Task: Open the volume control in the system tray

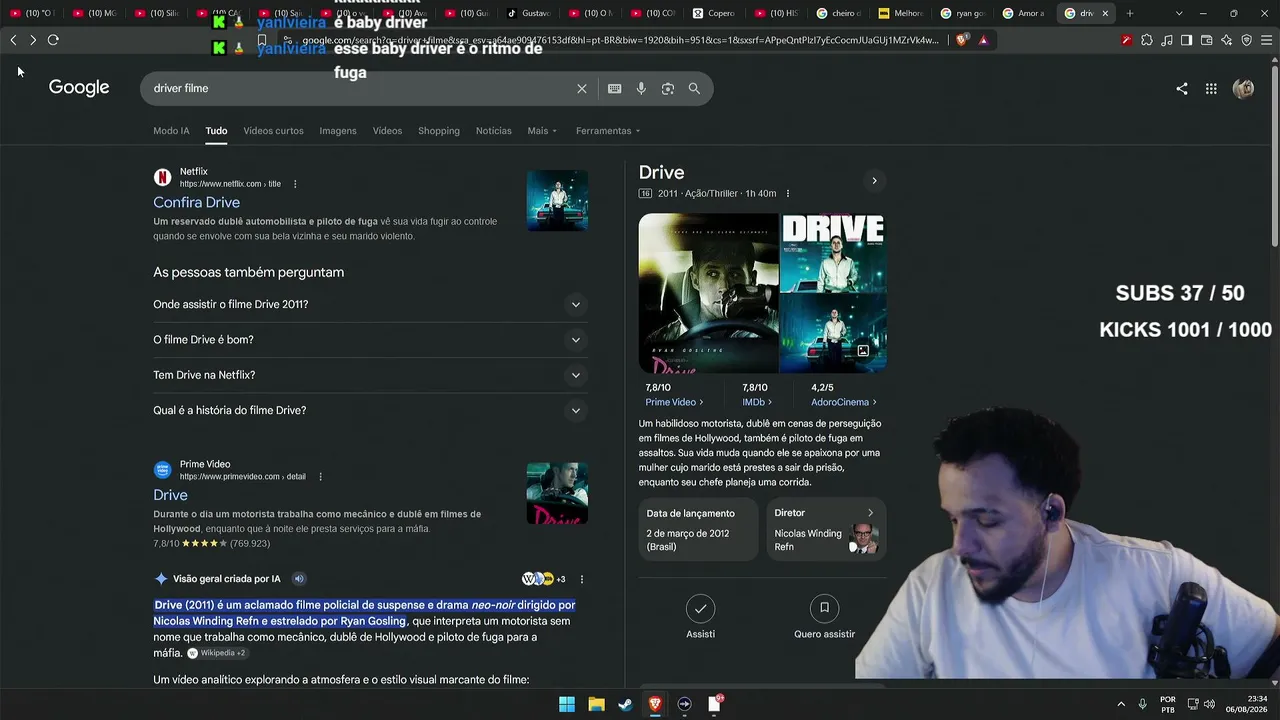Action: 1208,704
